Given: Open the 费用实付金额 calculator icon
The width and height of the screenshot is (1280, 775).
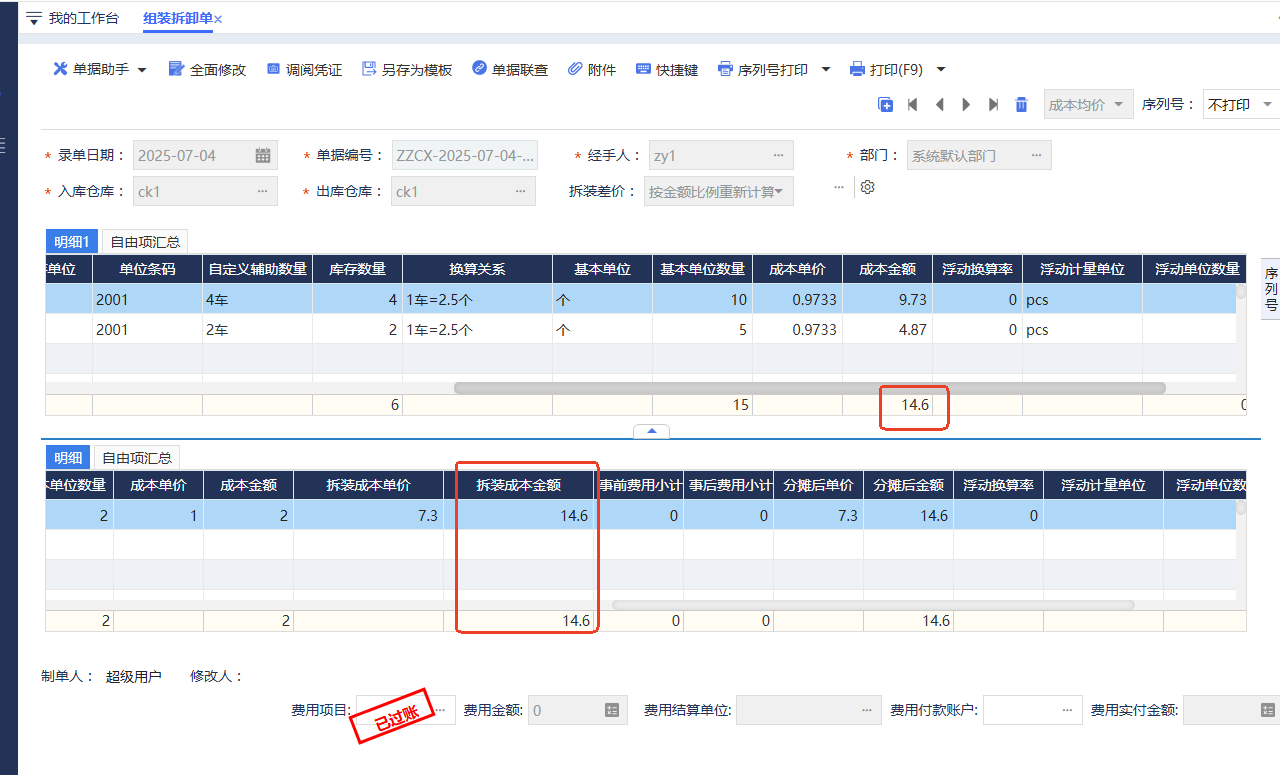Looking at the screenshot, I should coord(1268,710).
